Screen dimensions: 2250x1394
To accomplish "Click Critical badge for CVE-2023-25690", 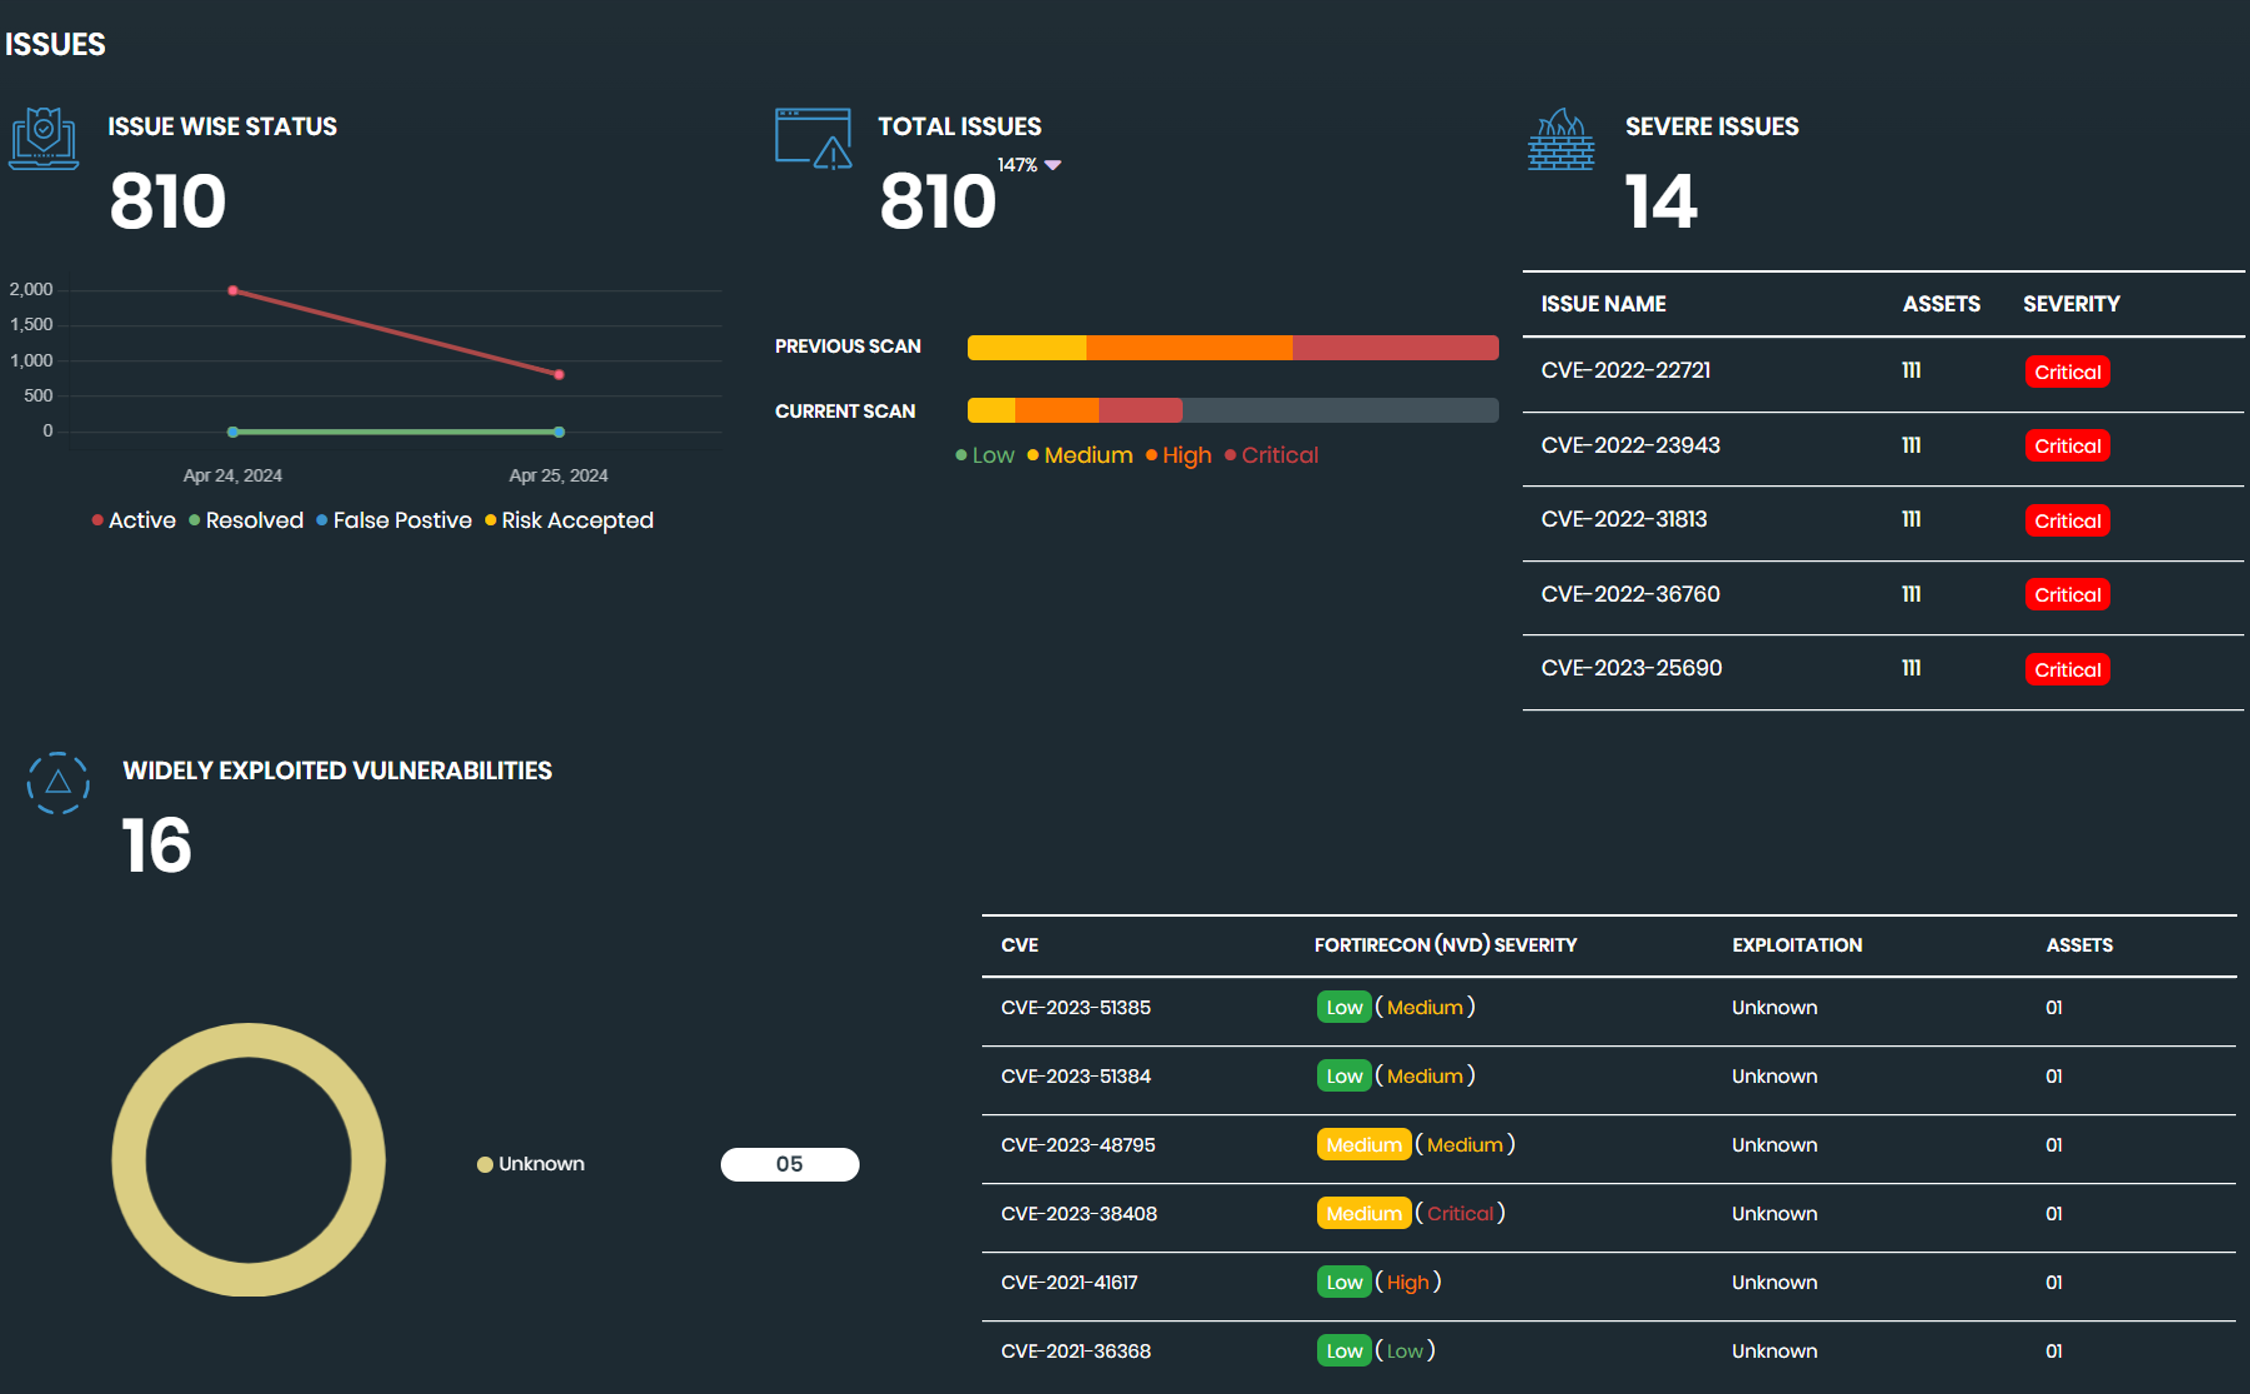I will point(2067,669).
